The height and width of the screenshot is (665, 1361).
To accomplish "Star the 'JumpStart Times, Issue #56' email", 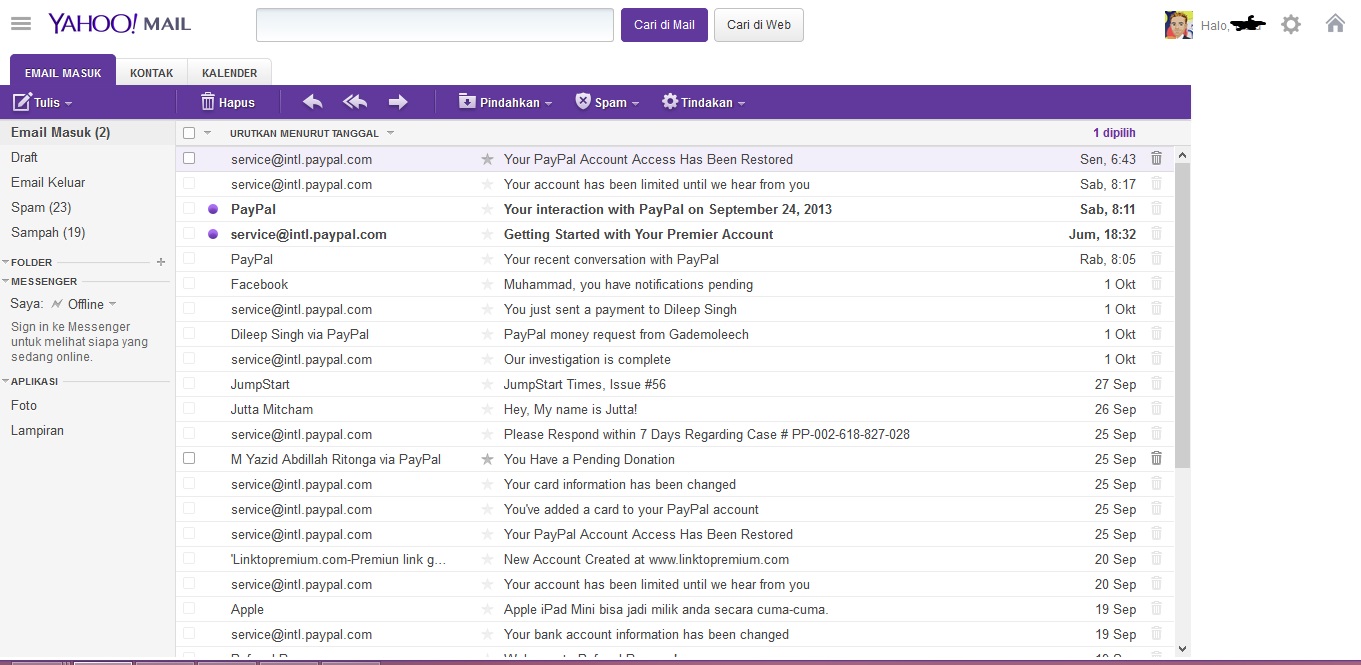I will click(x=487, y=384).
